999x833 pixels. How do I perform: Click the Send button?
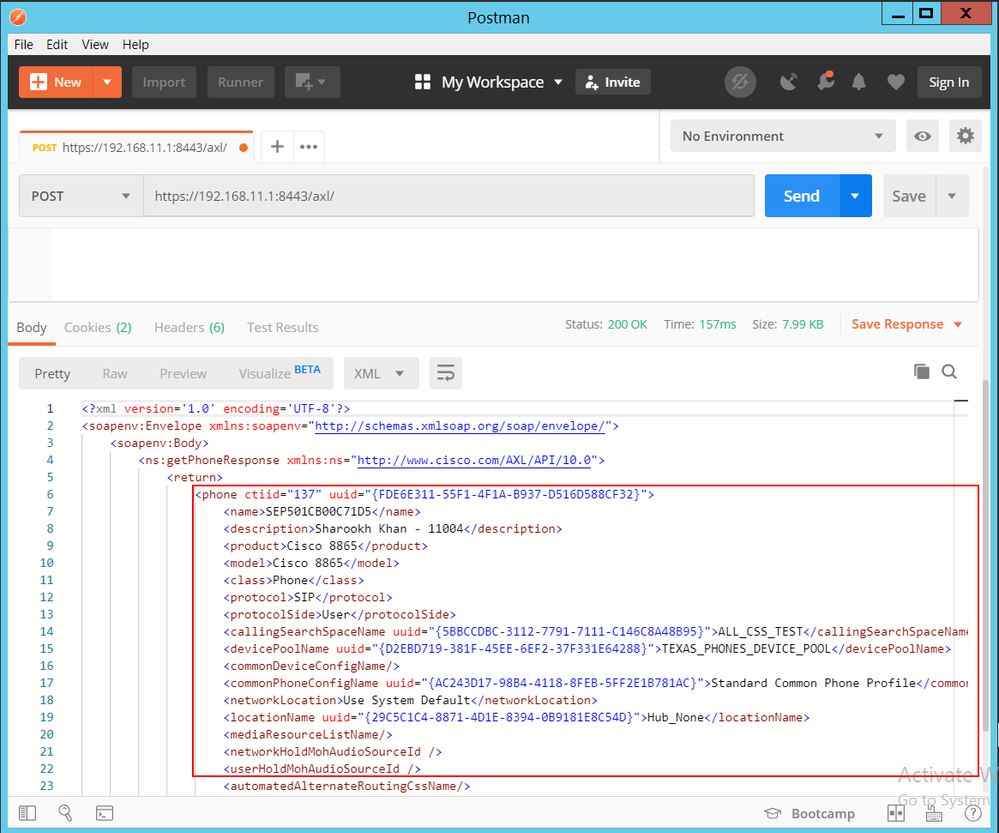click(801, 196)
